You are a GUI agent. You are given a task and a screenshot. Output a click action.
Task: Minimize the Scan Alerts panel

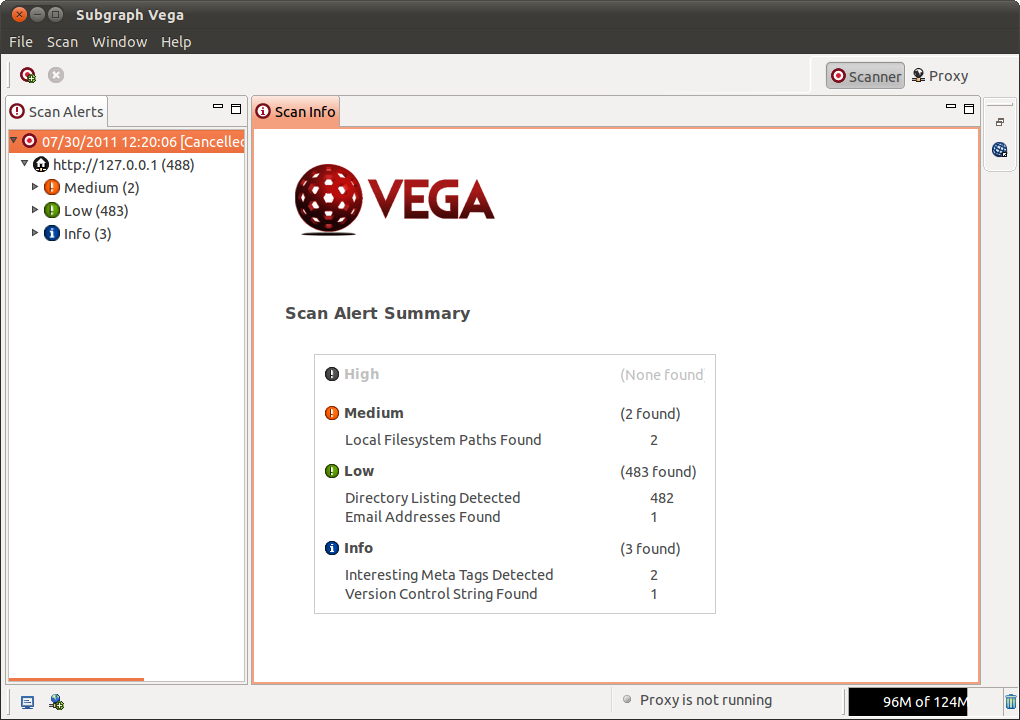[218, 107]
